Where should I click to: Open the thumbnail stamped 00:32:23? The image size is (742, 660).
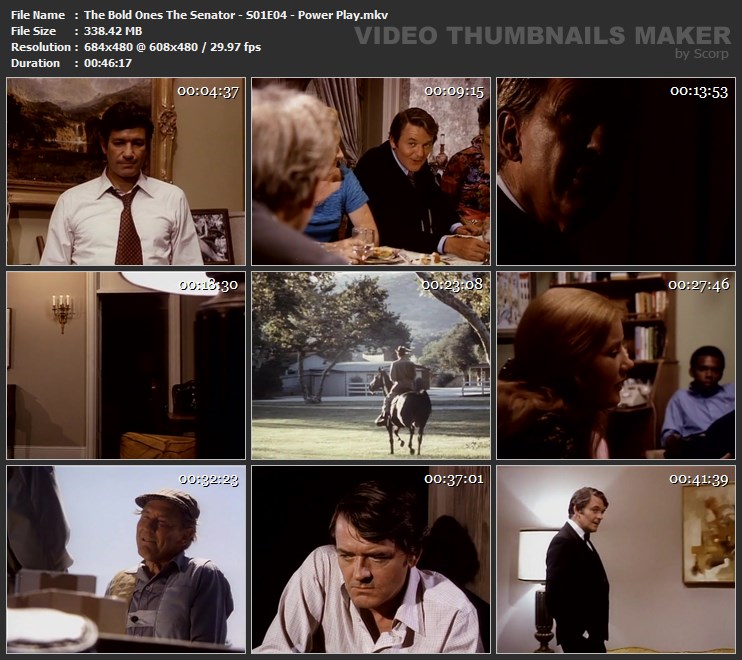click(126, 559)
